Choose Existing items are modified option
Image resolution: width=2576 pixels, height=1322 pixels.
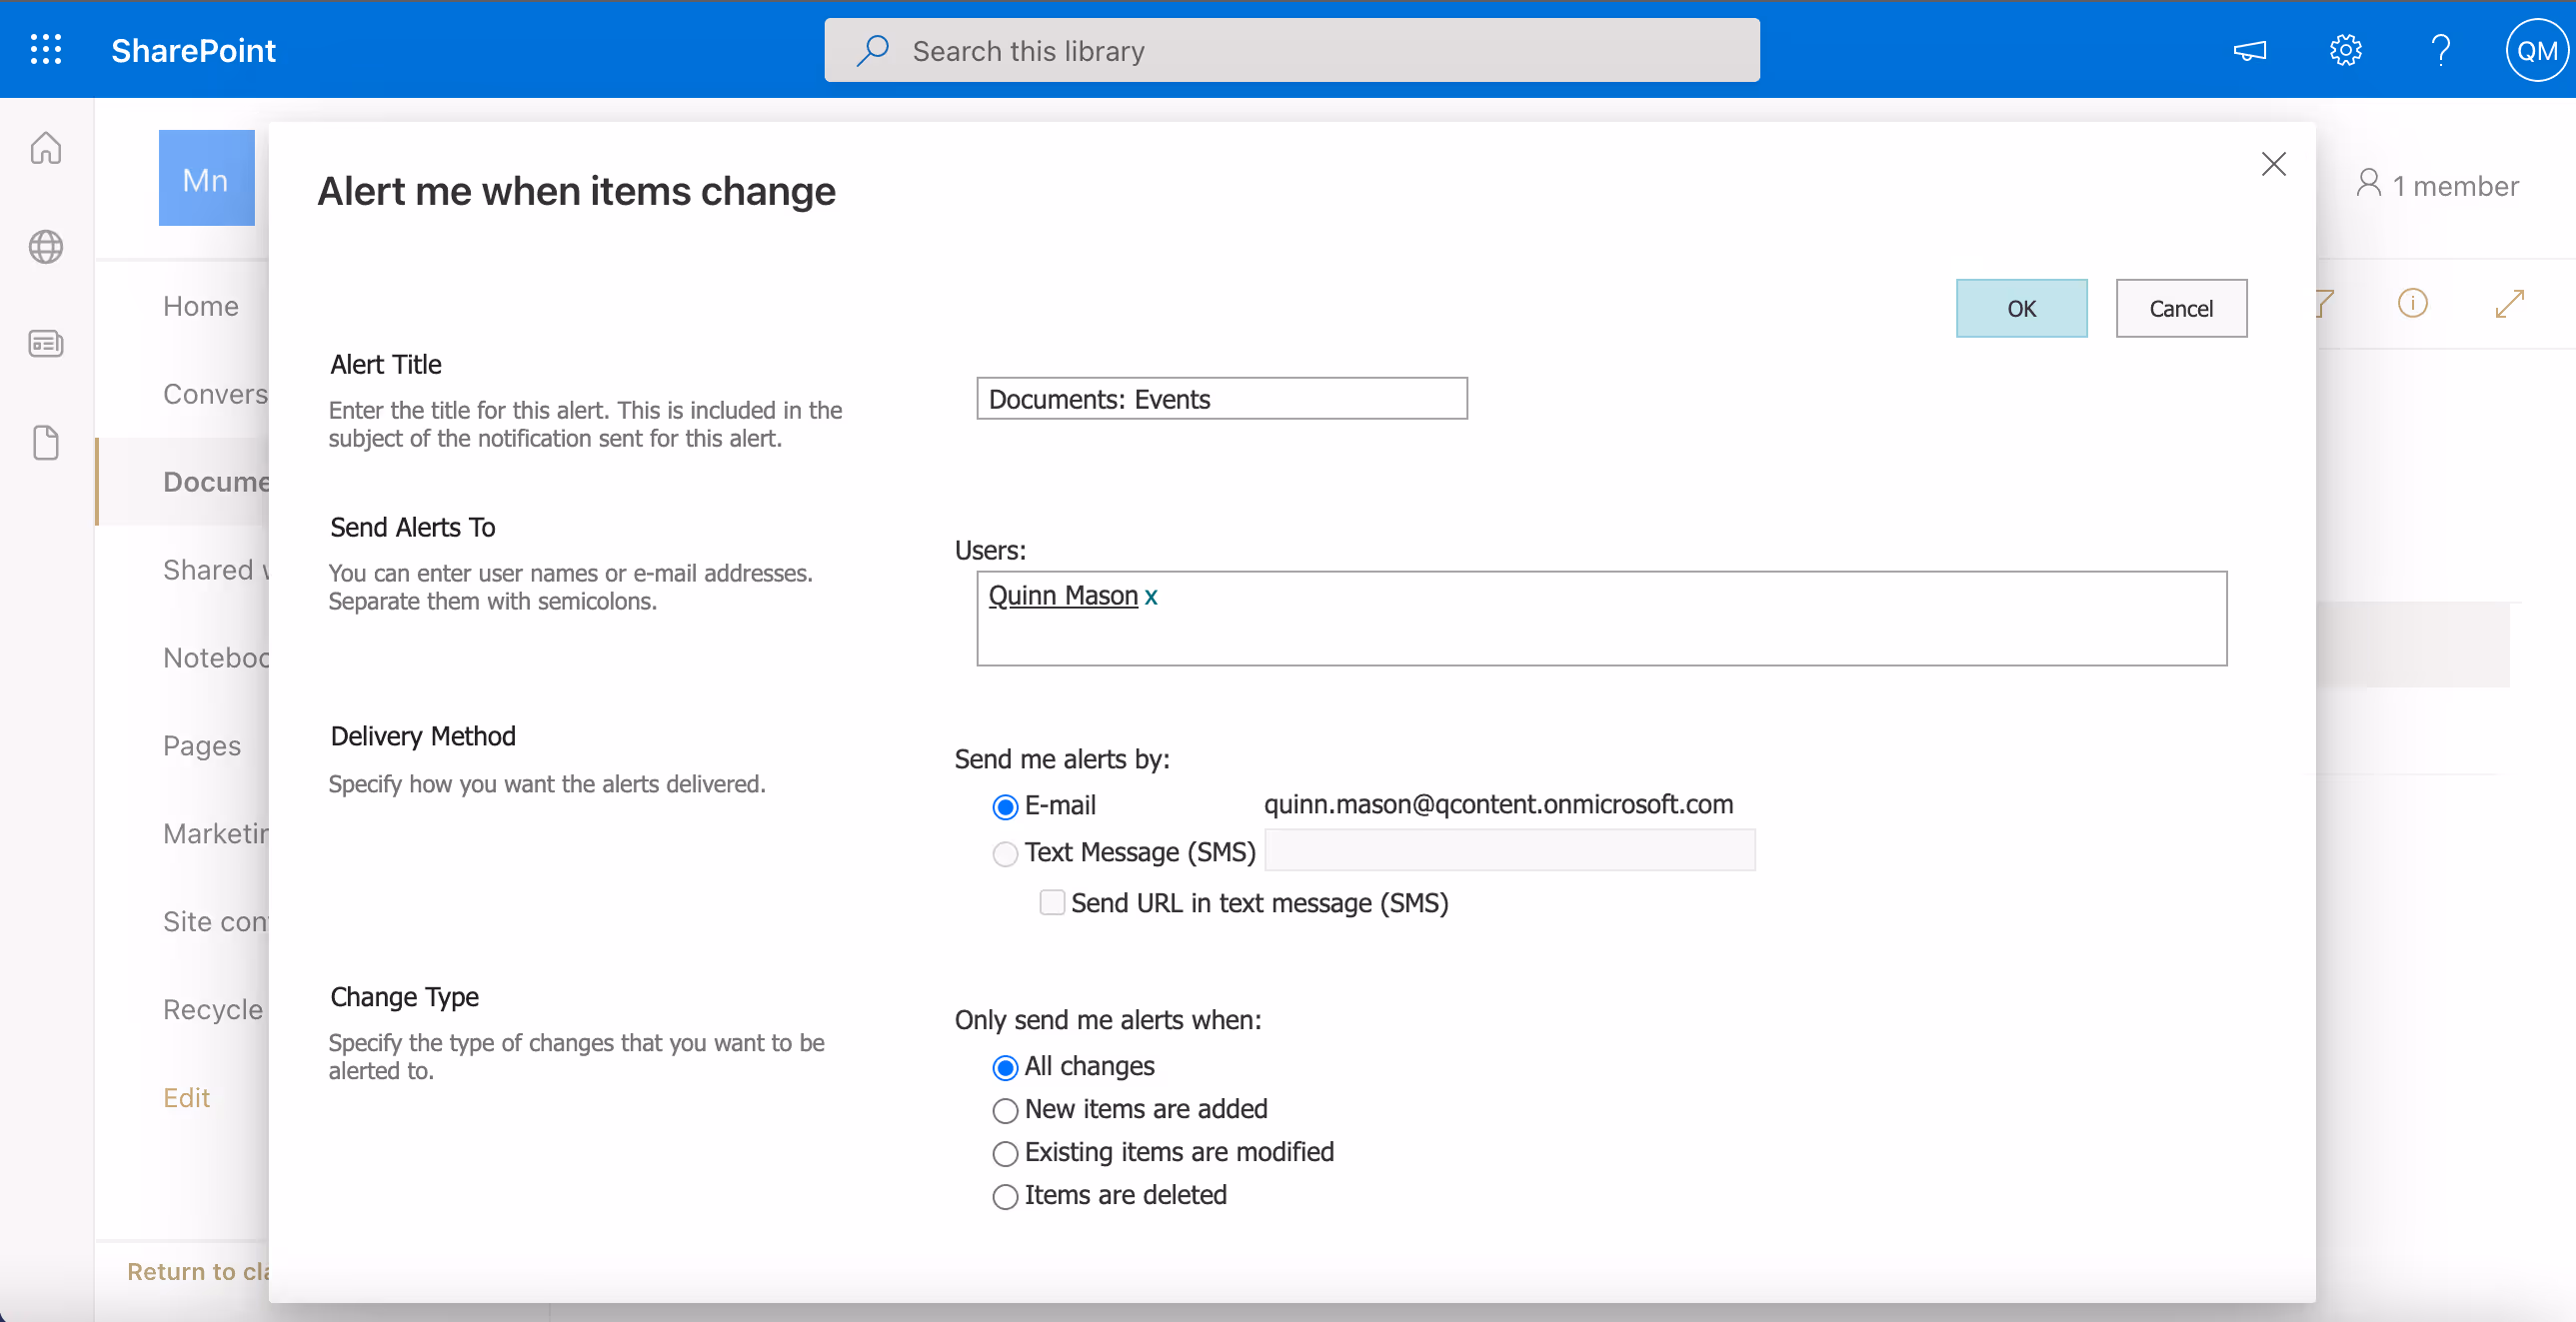1005,1153
